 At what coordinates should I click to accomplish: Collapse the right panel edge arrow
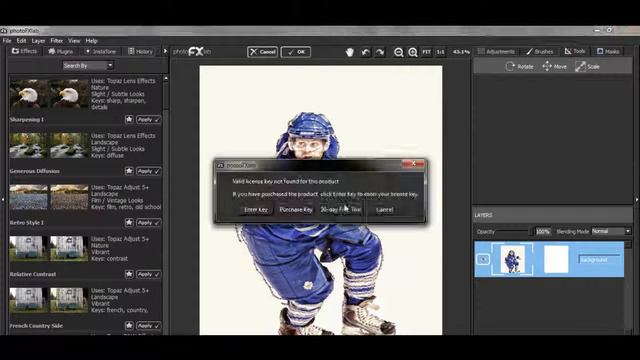coord(637,200)
